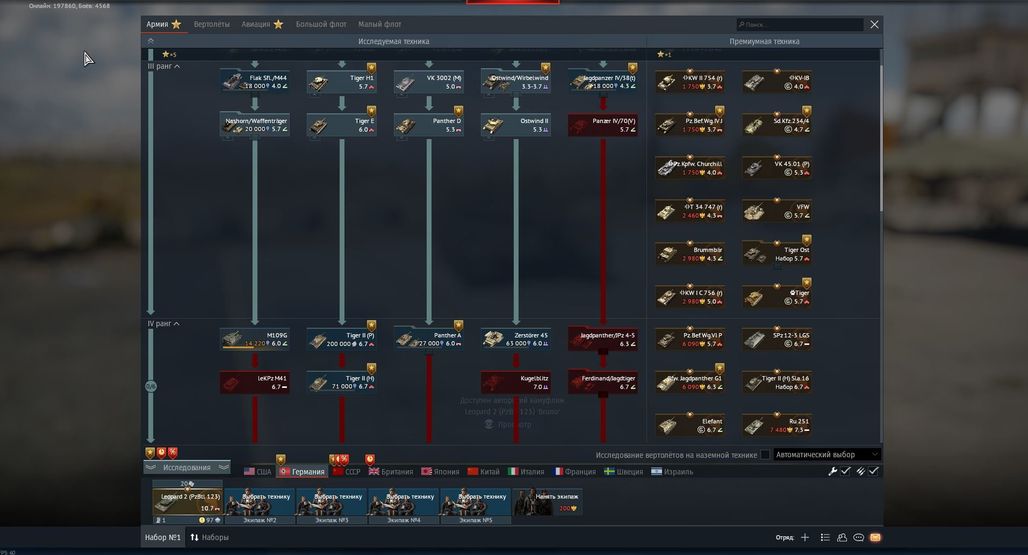Select the locked Jagdpanther/JPz 4-5 card
The width and height of the screenshot is (1028, 555).
(603, 339)
